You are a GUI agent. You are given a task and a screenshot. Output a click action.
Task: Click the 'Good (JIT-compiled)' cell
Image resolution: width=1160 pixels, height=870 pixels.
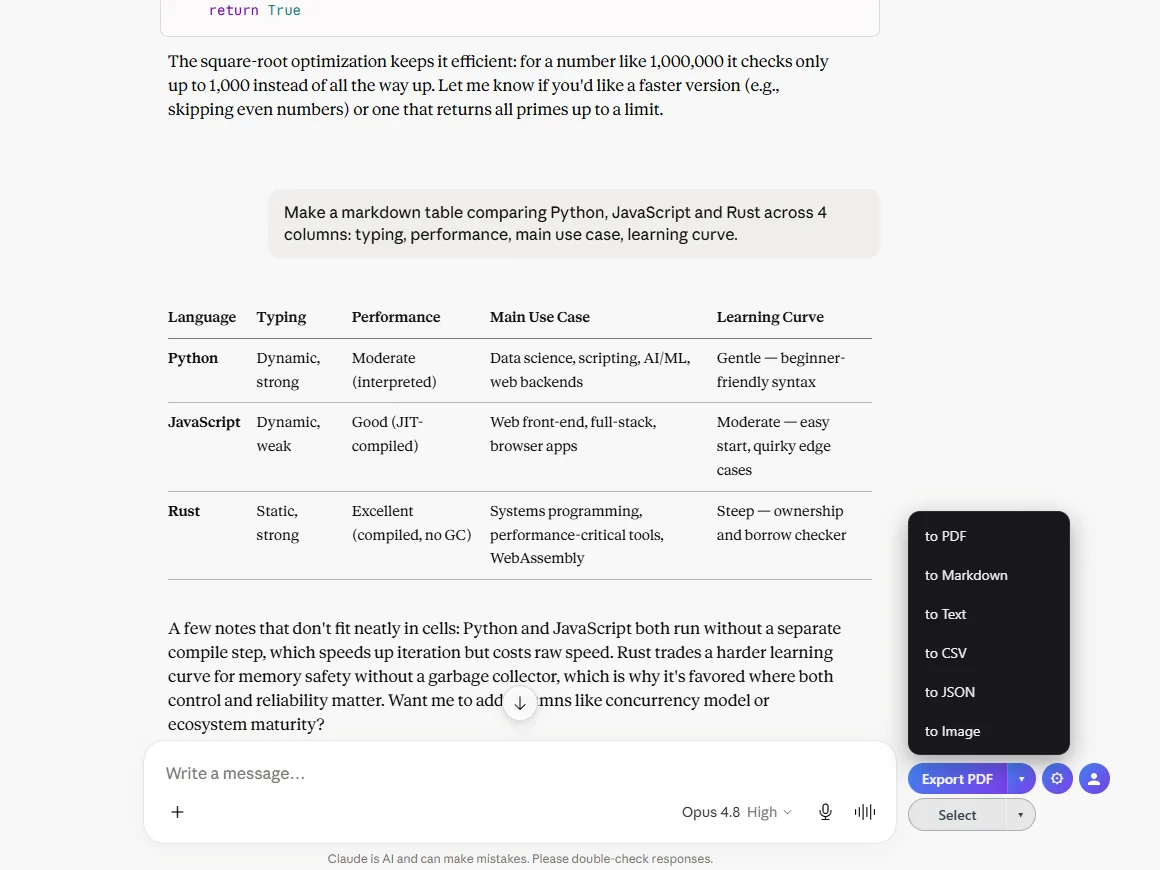click(x=387, y=434)
